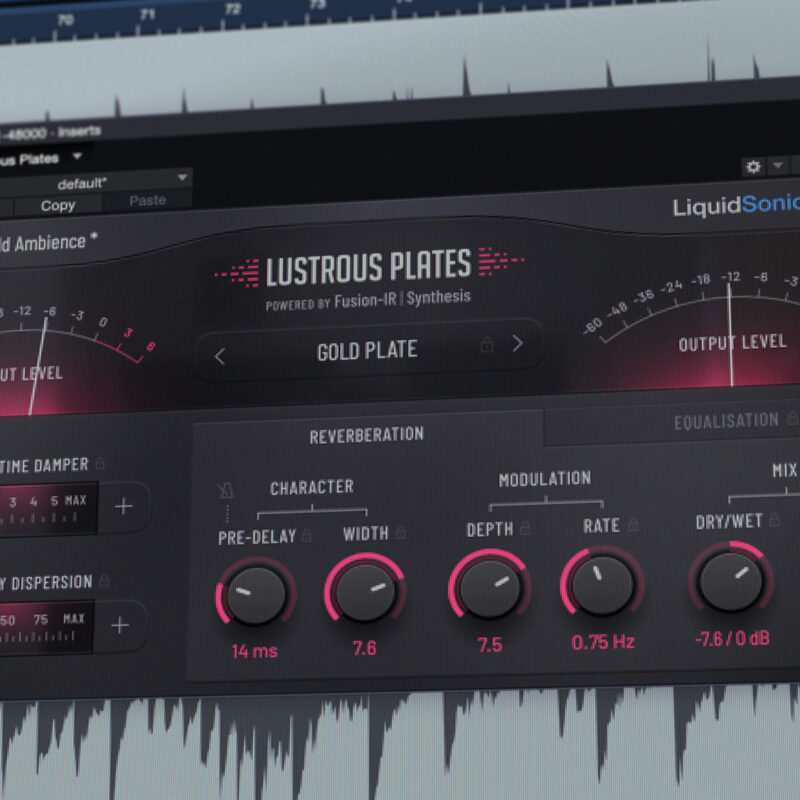The image size is (800, 800).
Task: Lock the Gold Plate model selection
Action: click(487, 345)
